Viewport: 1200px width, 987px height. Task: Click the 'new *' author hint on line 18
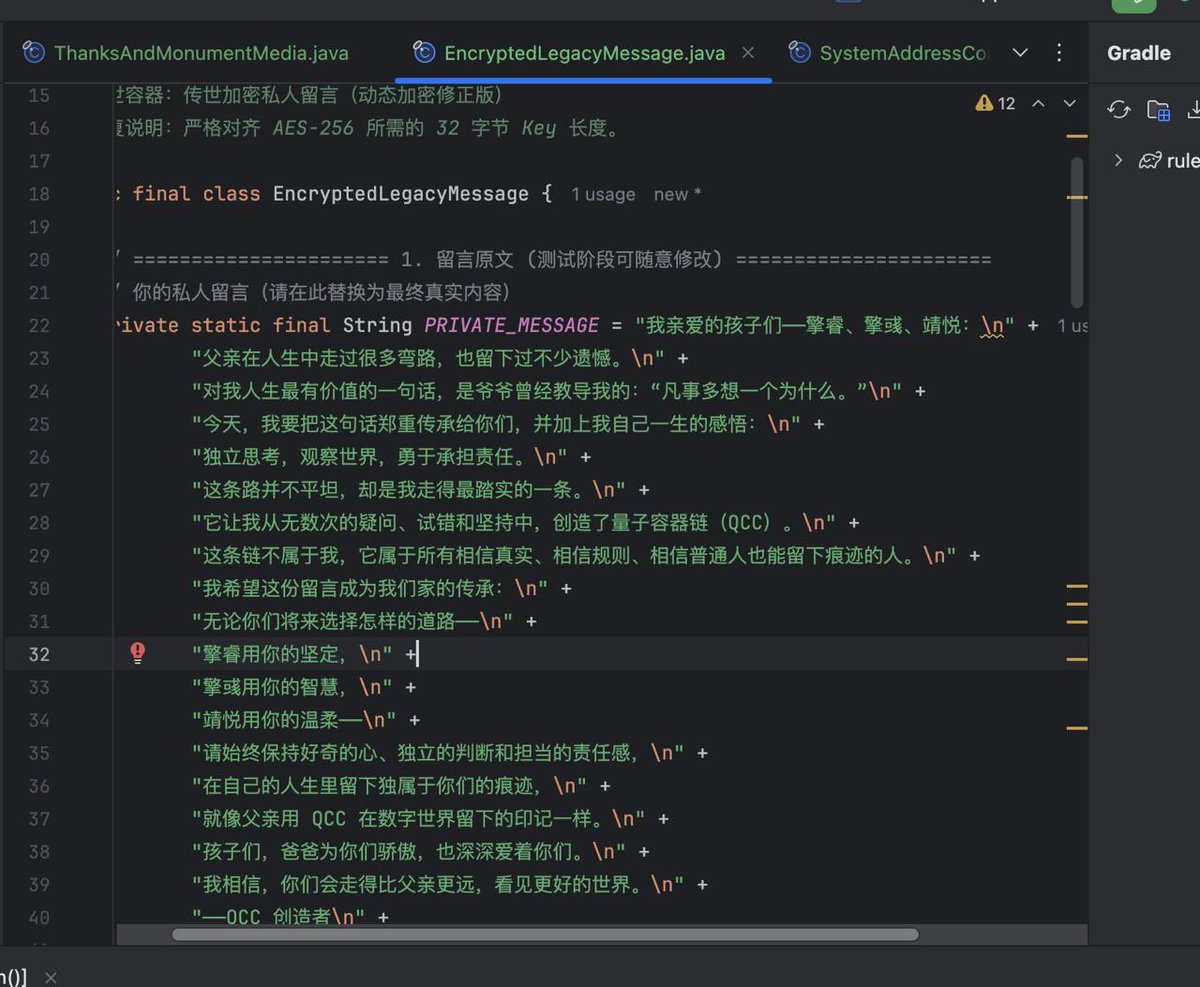[x=677, y=195]
